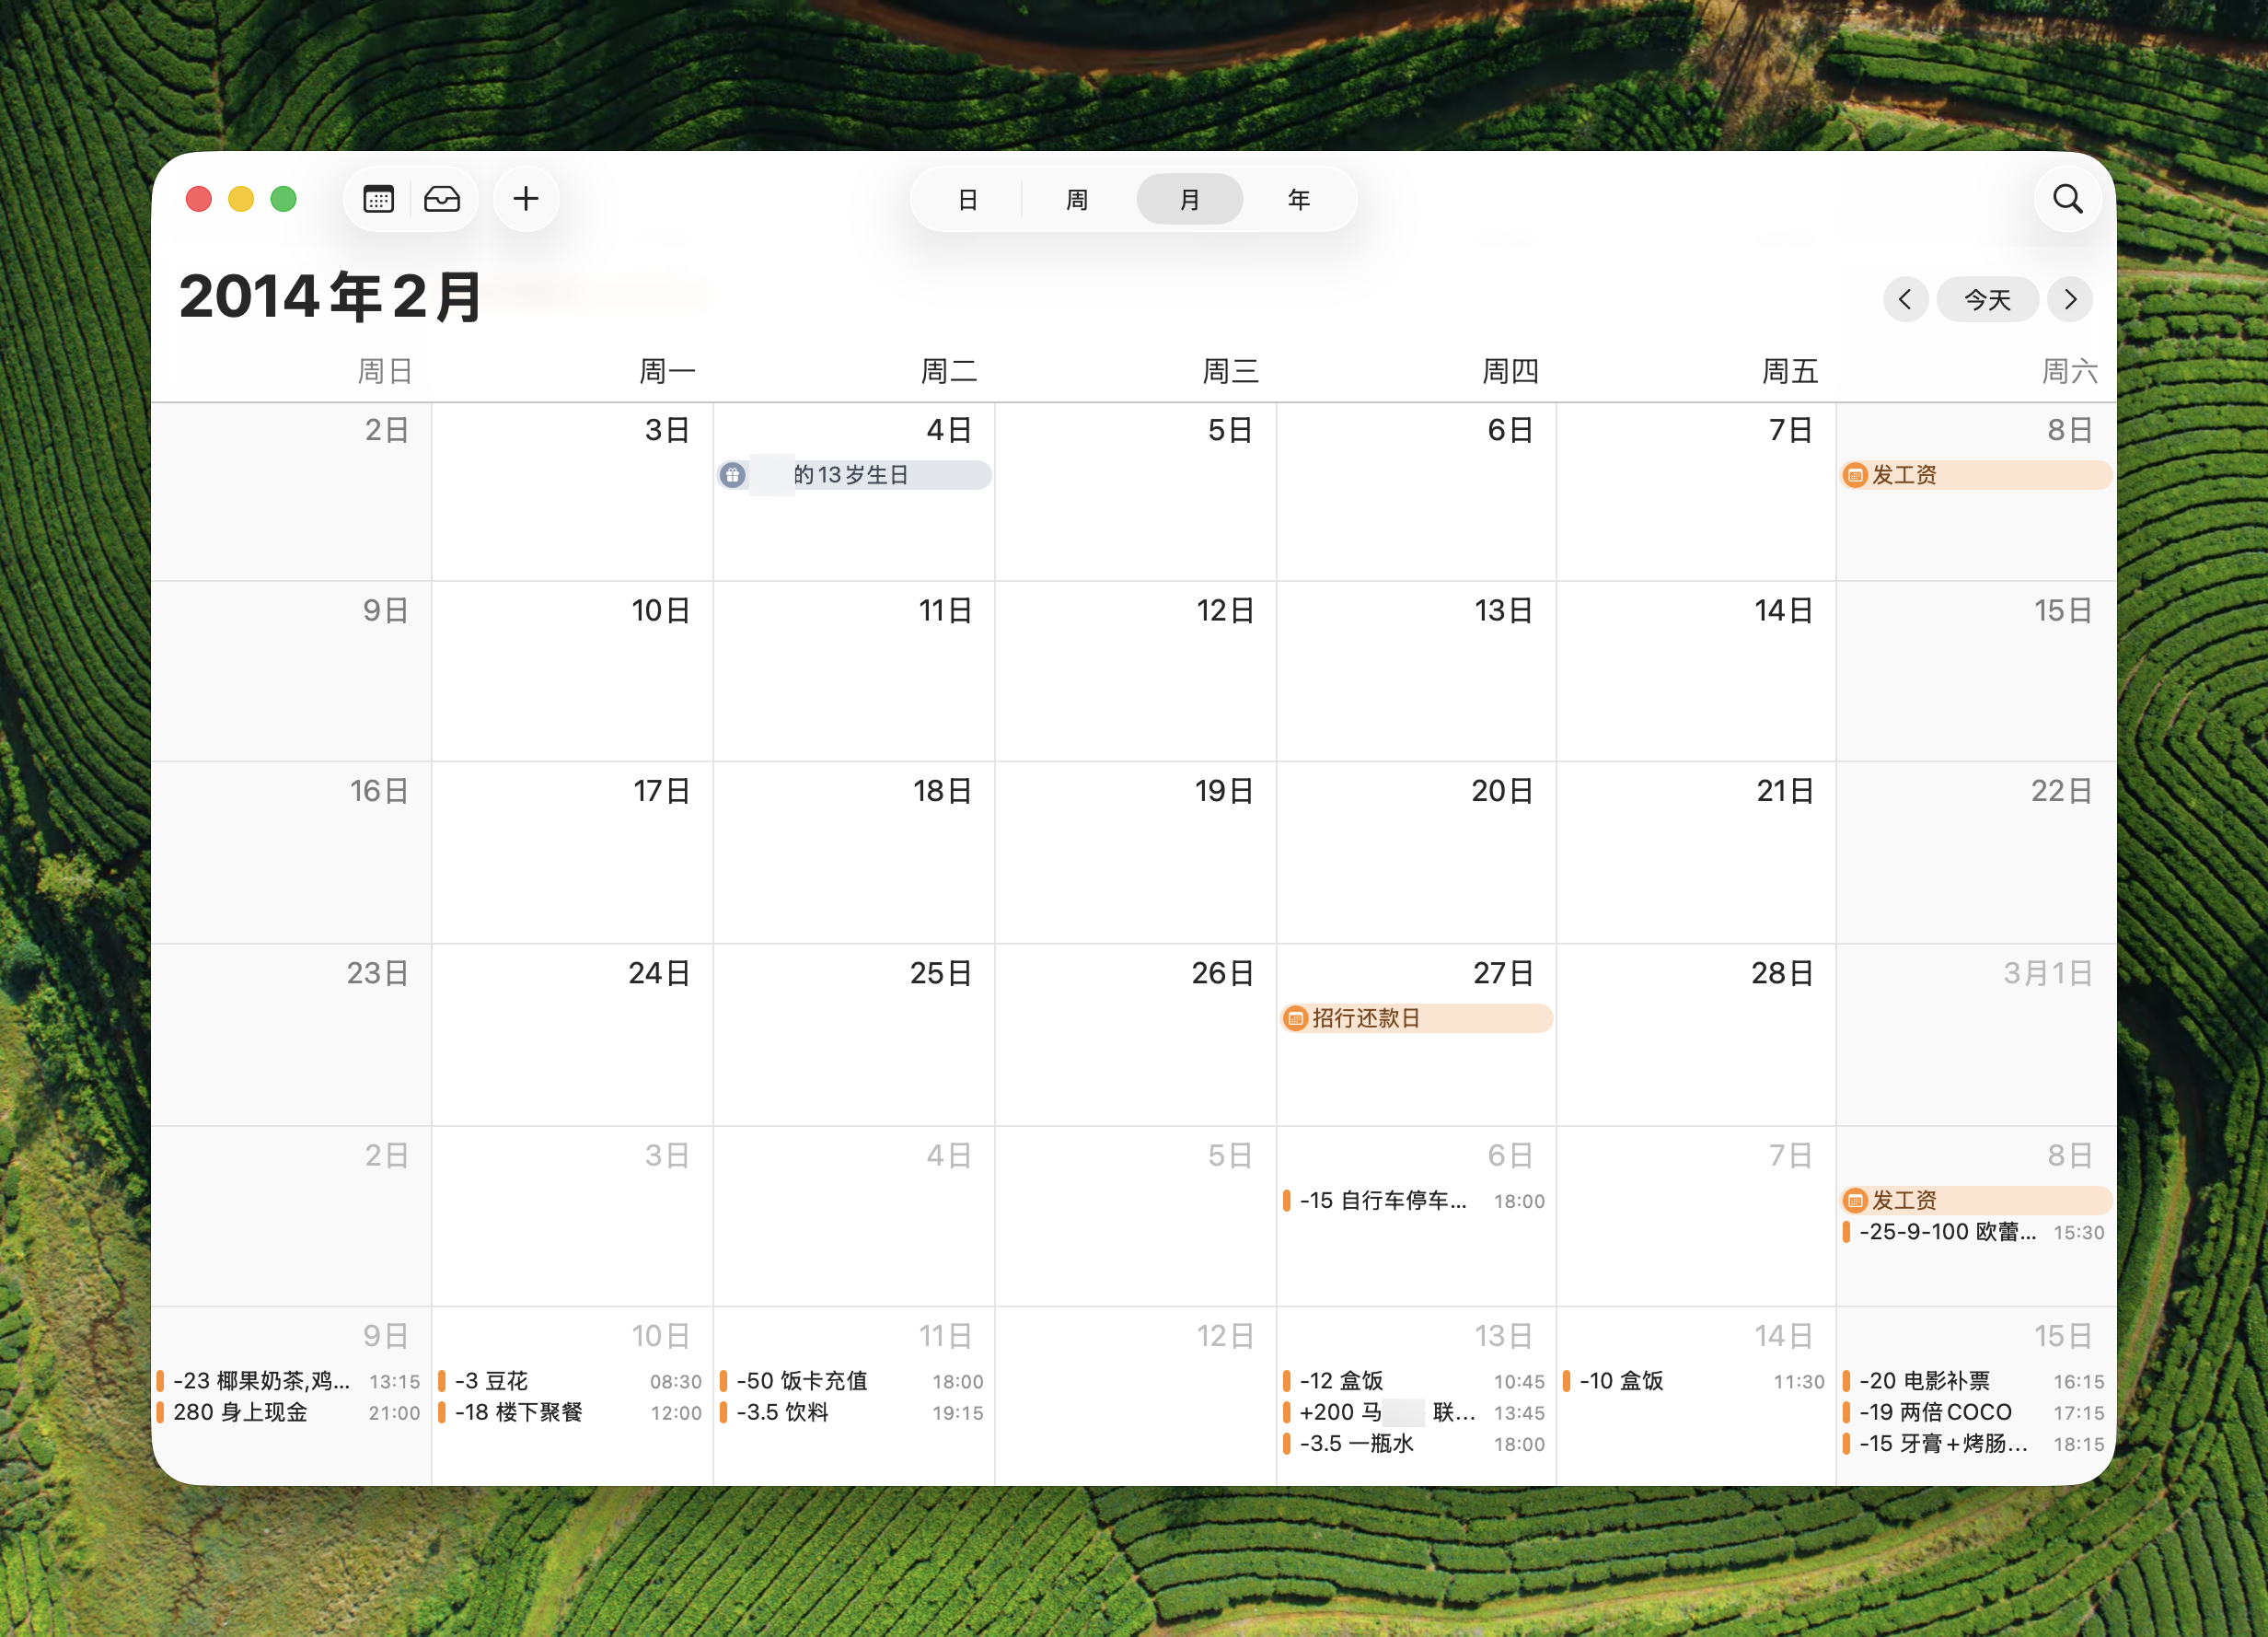Click calendar icon on 招行还款日 event

pyautogui.click(x=1296, y=1018)
